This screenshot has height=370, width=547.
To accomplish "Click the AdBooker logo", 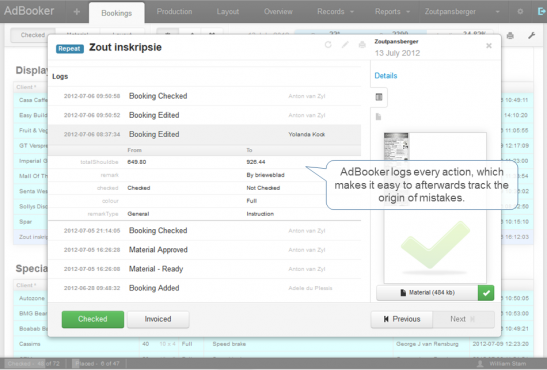I will [x=29, y=11].
